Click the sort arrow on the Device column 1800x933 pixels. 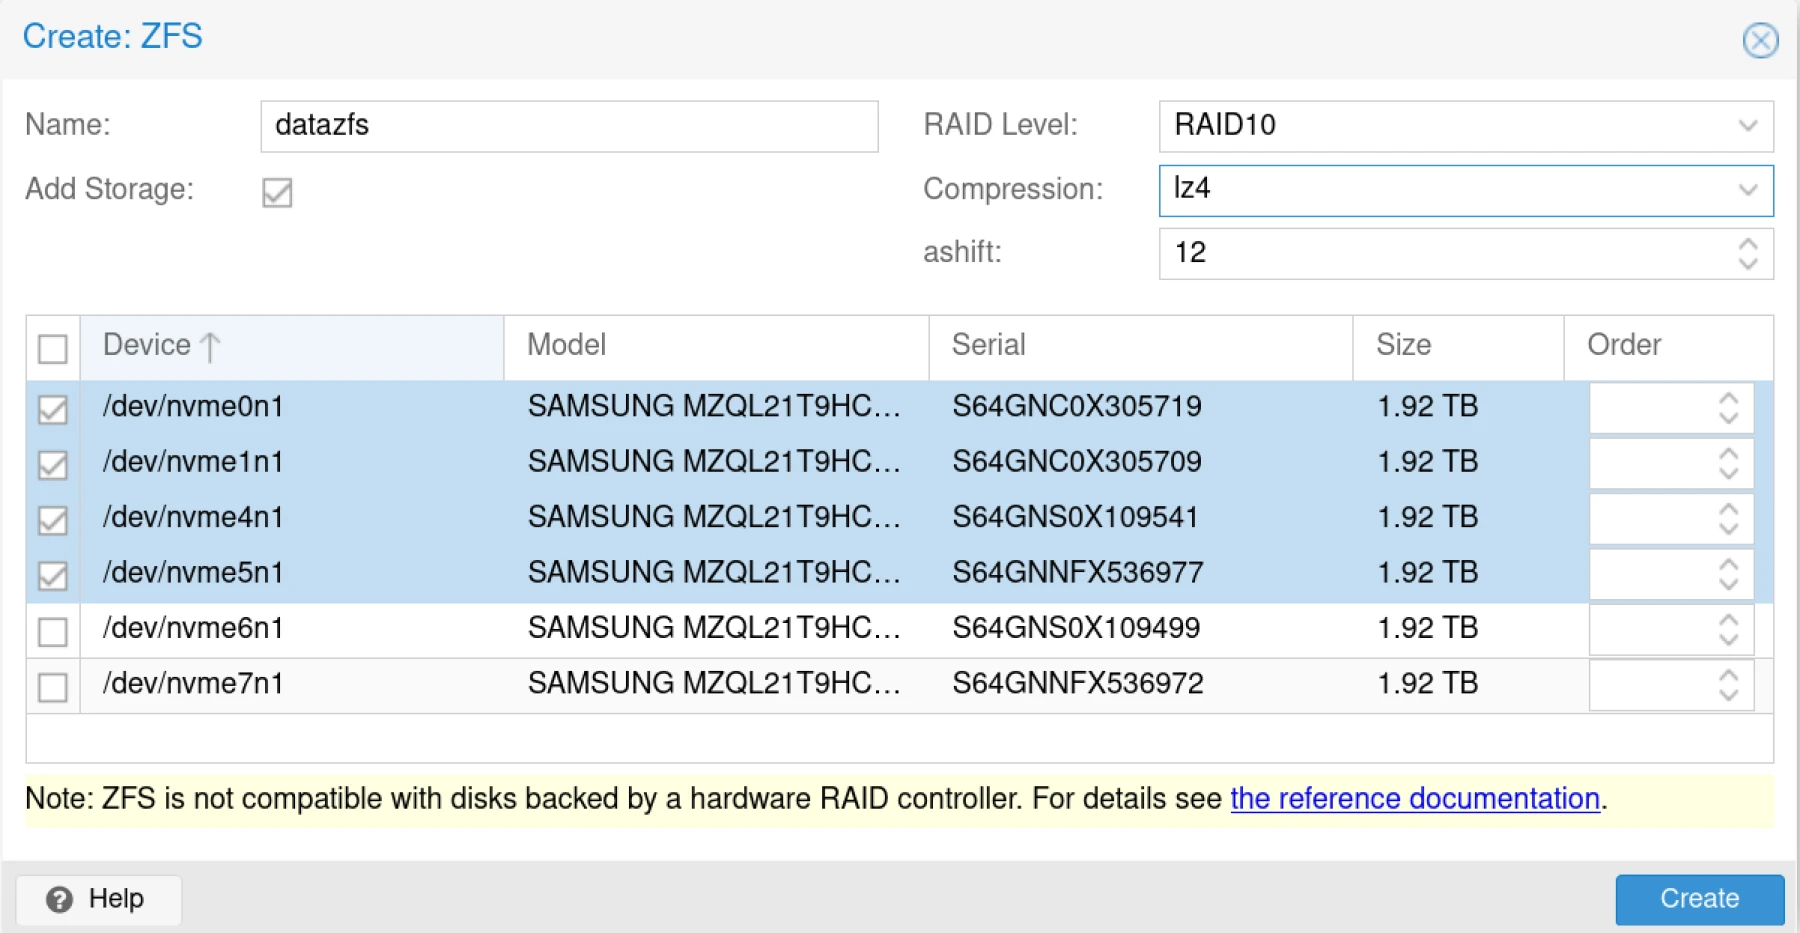[x=208, y=345]
